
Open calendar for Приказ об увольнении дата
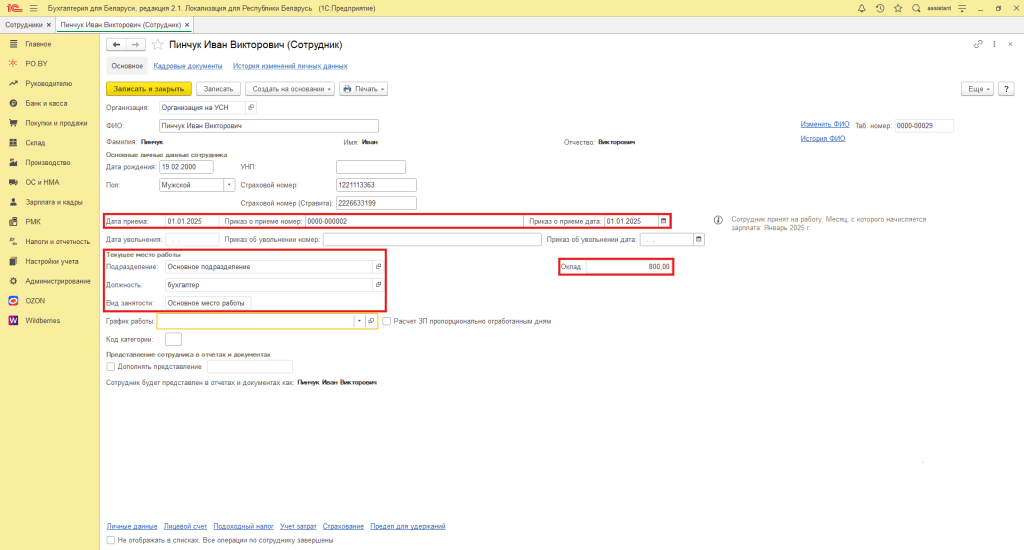point(699,240)
